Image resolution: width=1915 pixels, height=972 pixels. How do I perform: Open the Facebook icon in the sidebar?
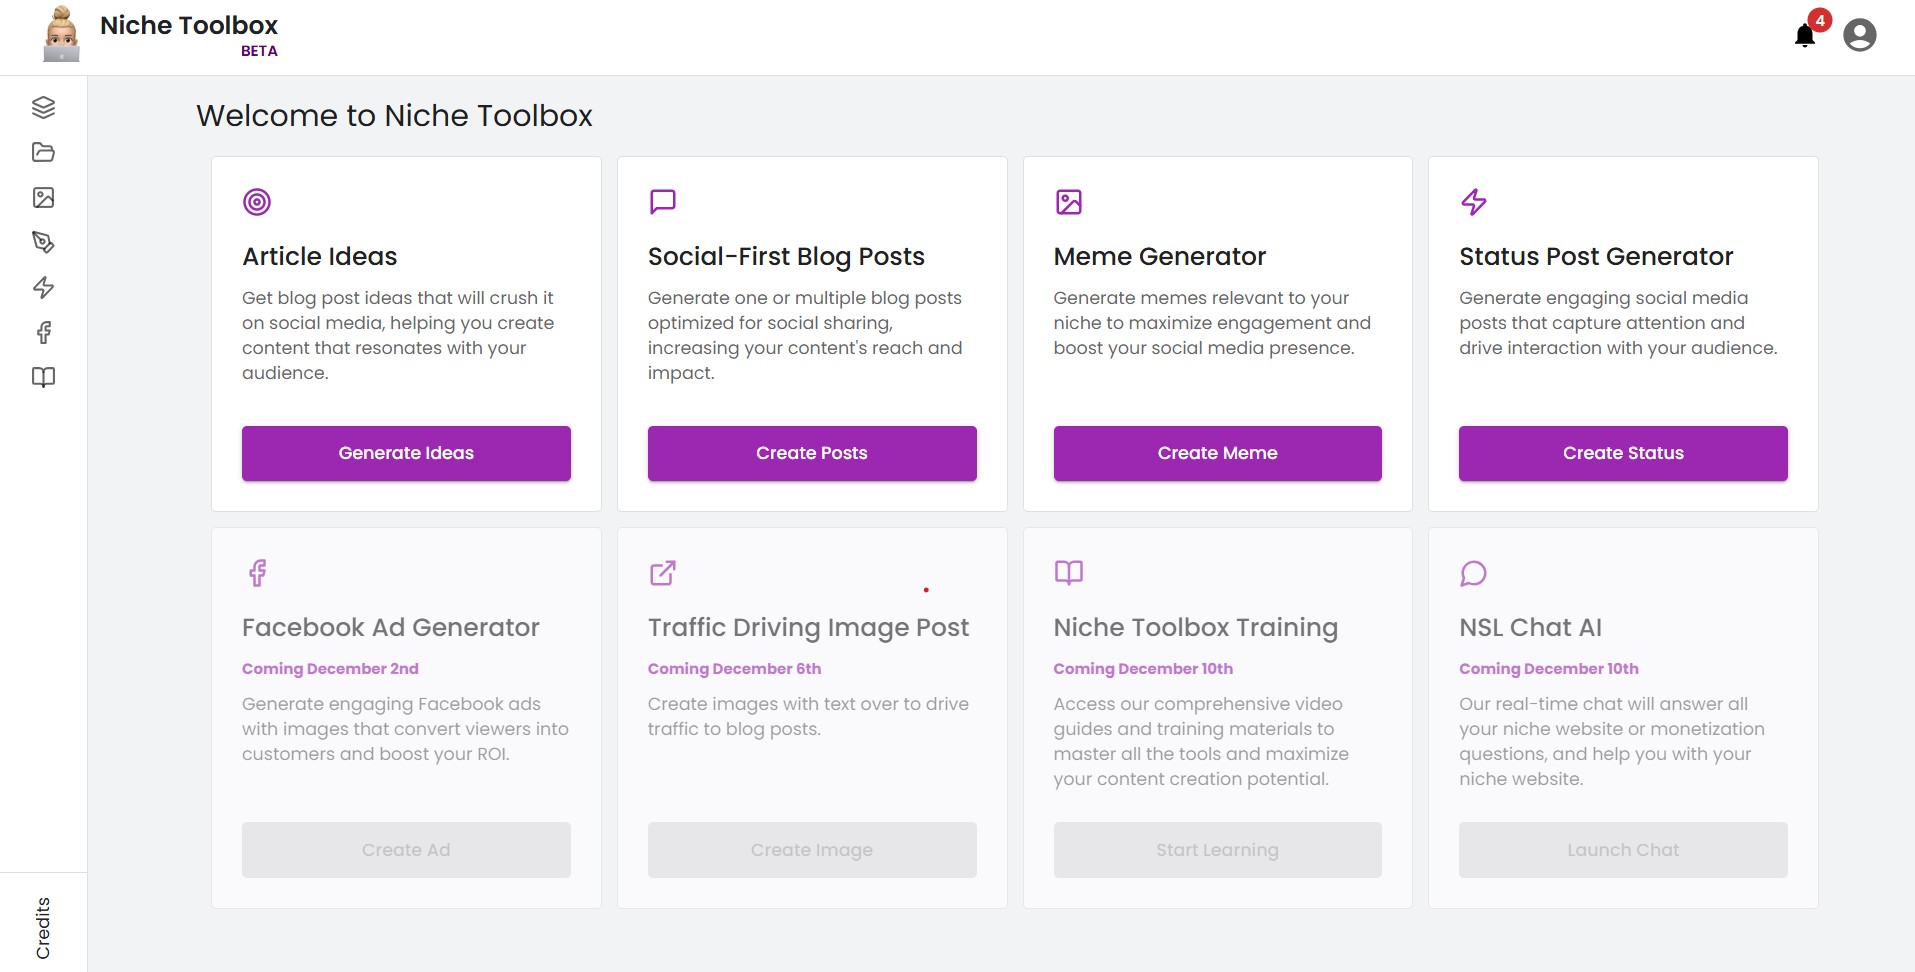coord(42,333)
